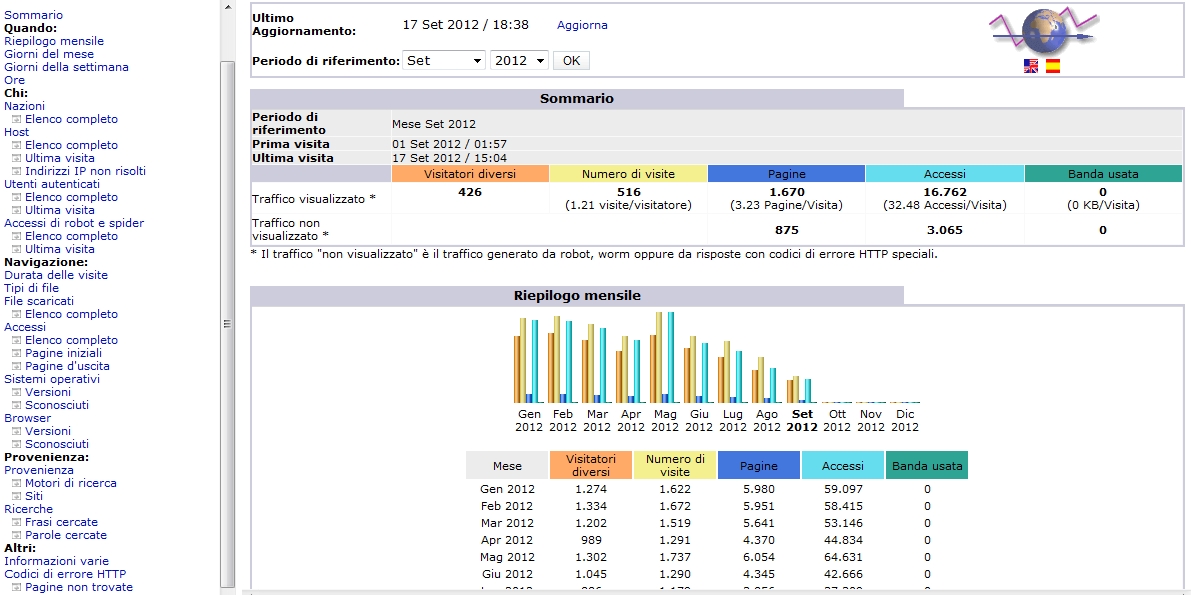Select Durata delle visite in the navigation
The width and height of the screenshot is (1191, 595).
point(55,275)
